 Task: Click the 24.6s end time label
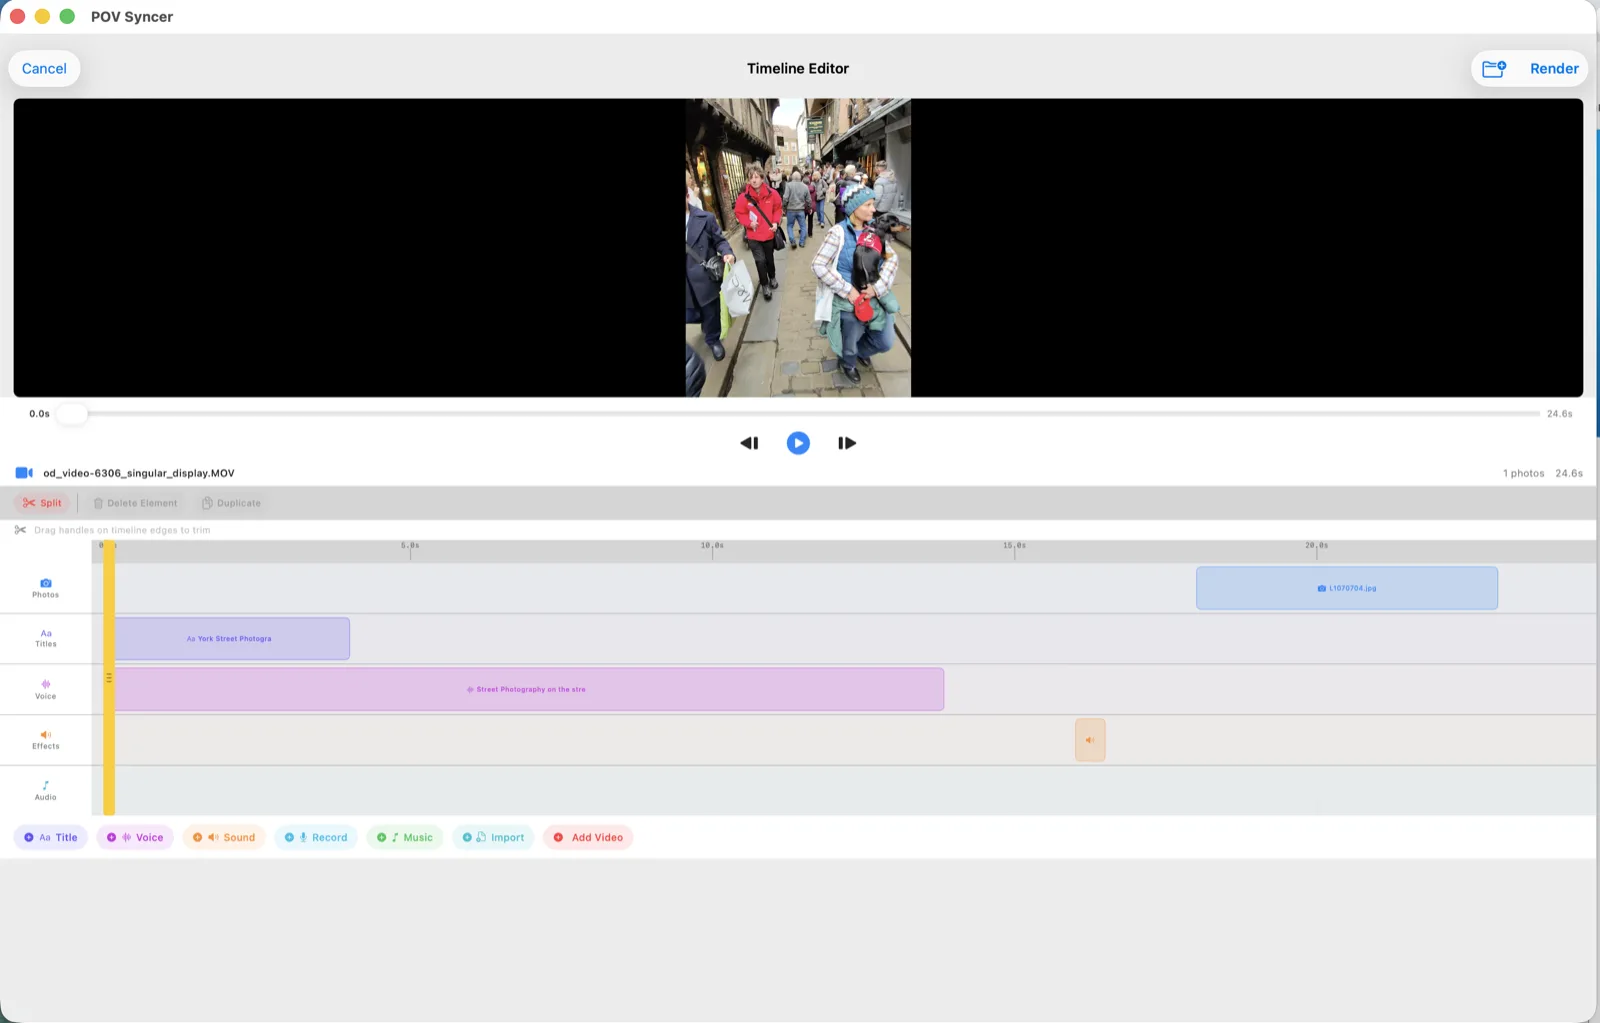1559,413
